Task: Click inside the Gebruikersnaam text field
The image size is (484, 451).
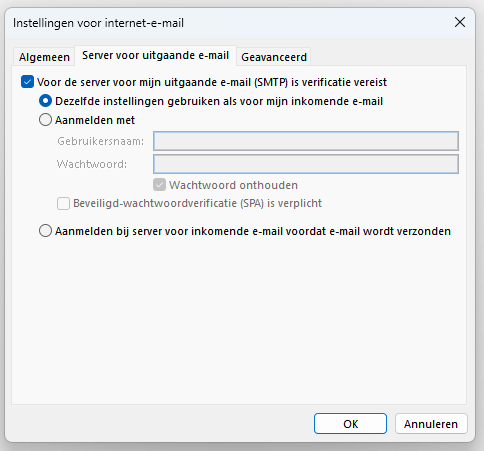Action: (x=306, y=141)
